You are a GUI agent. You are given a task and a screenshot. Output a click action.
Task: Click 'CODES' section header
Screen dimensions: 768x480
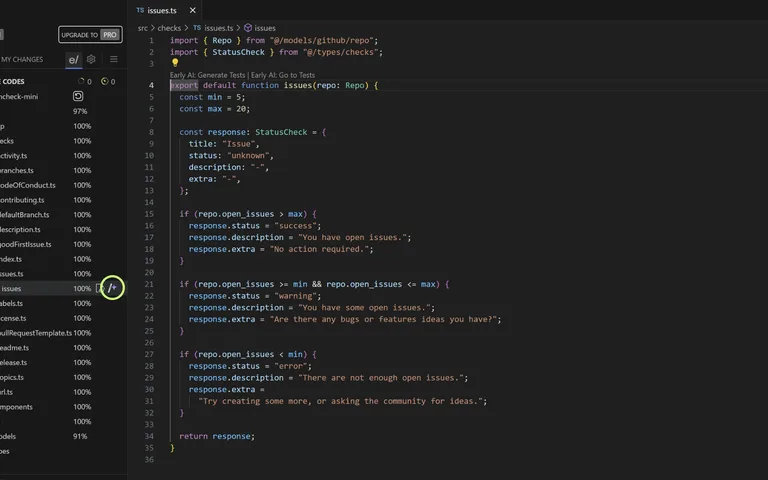click(x=12, y=81)
